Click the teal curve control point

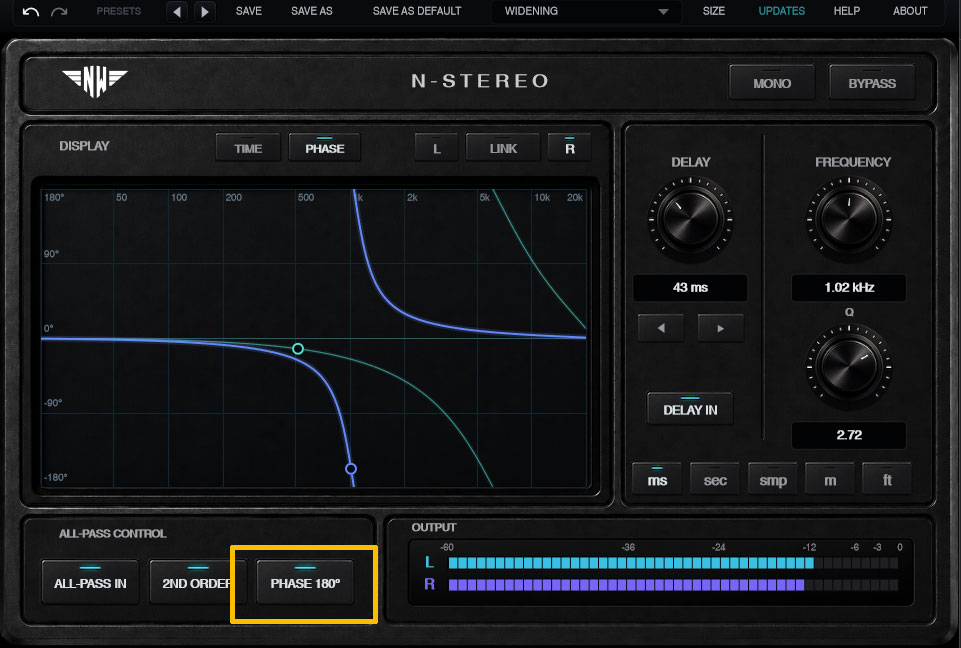point(298,348)
